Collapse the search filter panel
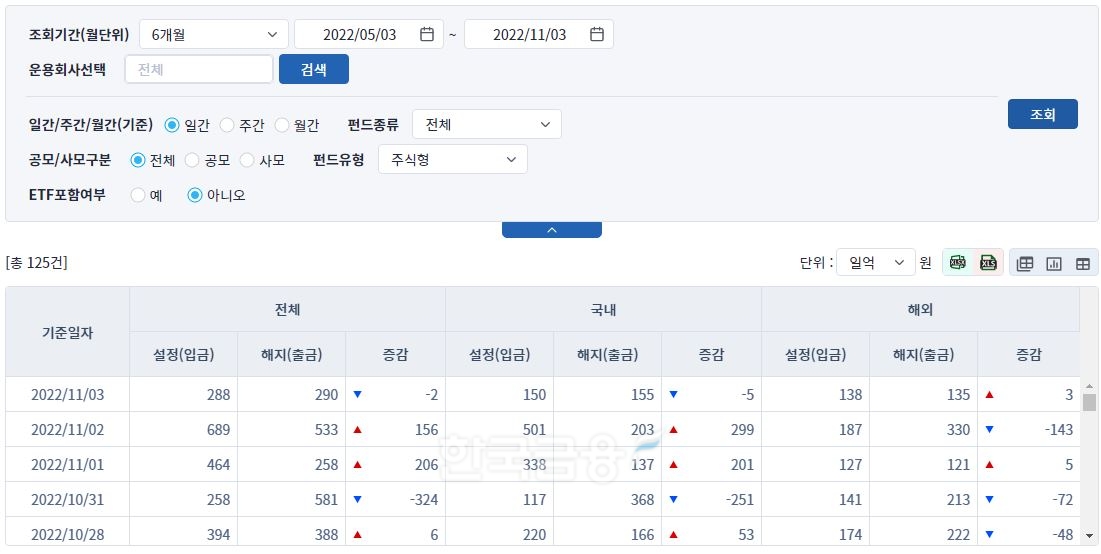 pyautogui.click(x=551, y=230)
